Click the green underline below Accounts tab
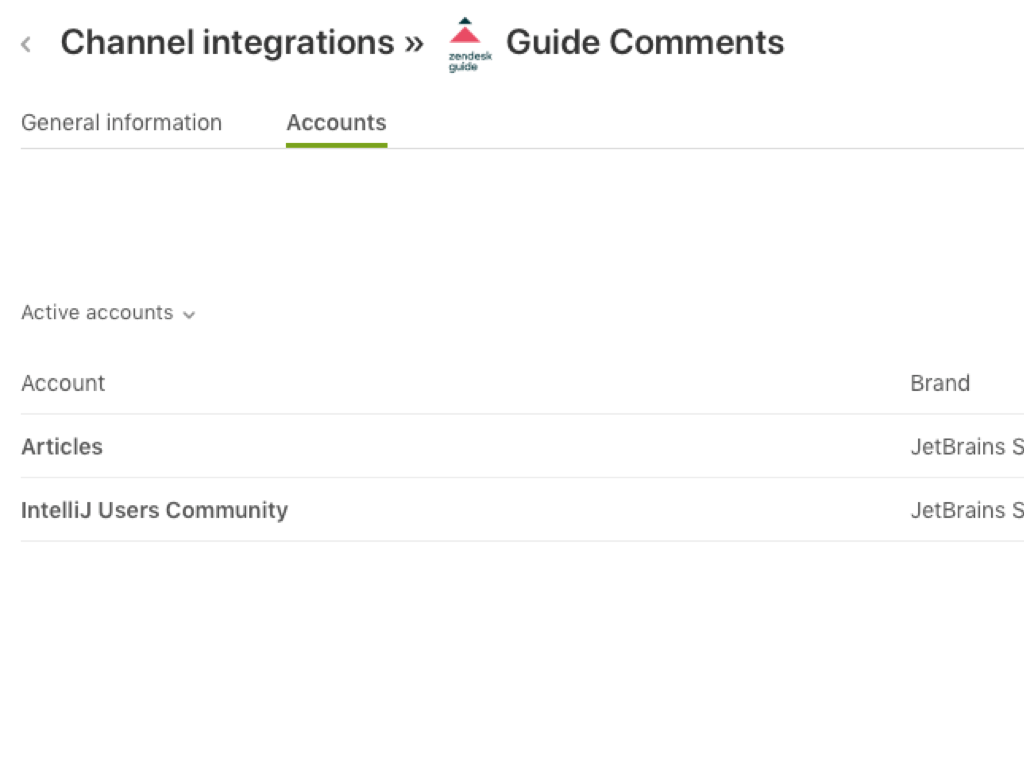 (x=336, y=145)
